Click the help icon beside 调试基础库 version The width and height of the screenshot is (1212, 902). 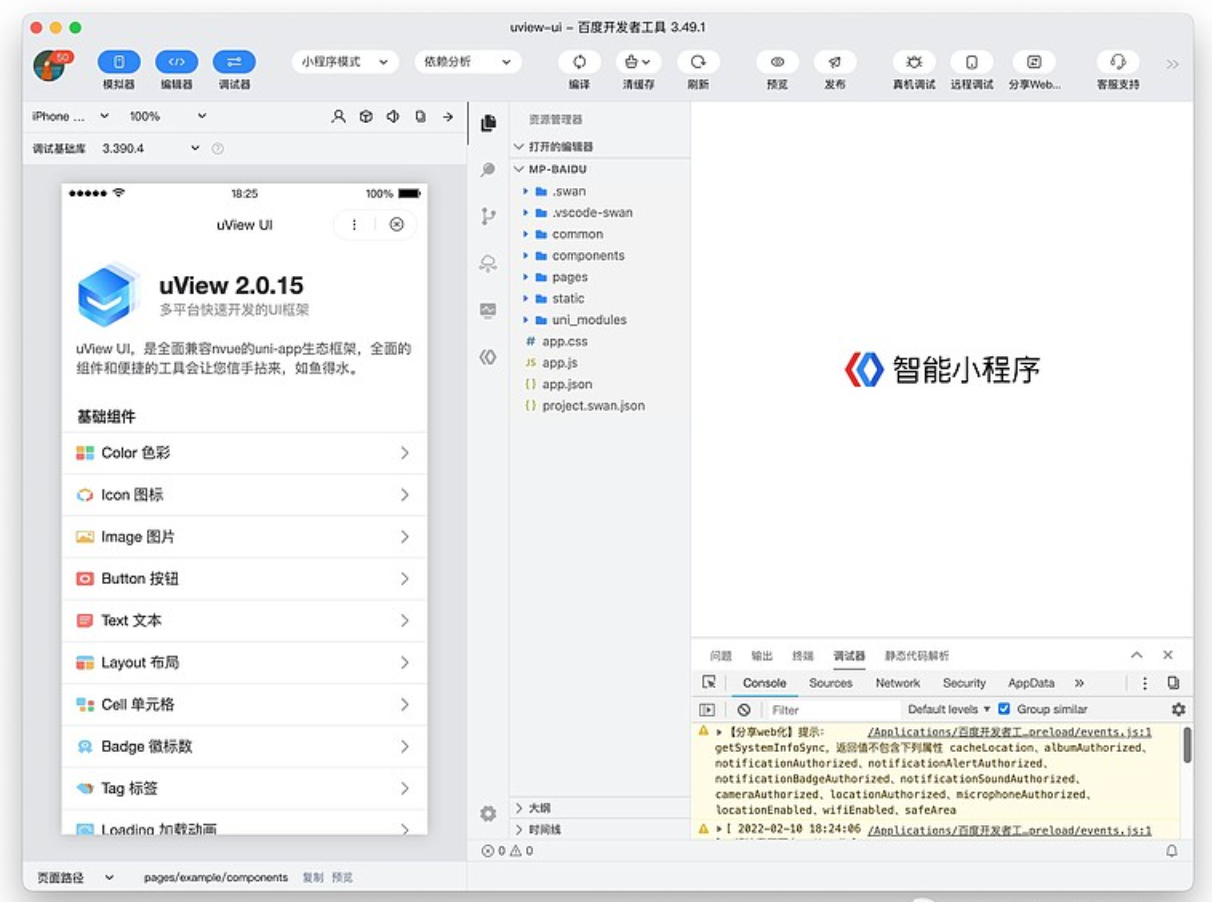(217, 149)
